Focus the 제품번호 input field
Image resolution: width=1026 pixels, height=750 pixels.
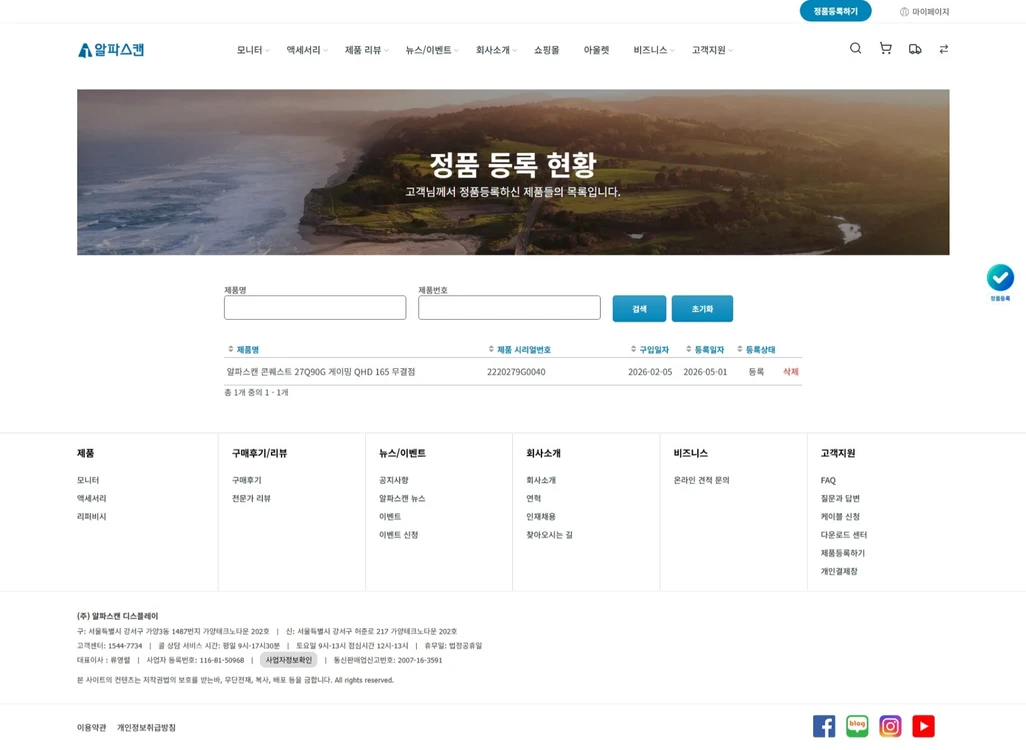(509, 308)
